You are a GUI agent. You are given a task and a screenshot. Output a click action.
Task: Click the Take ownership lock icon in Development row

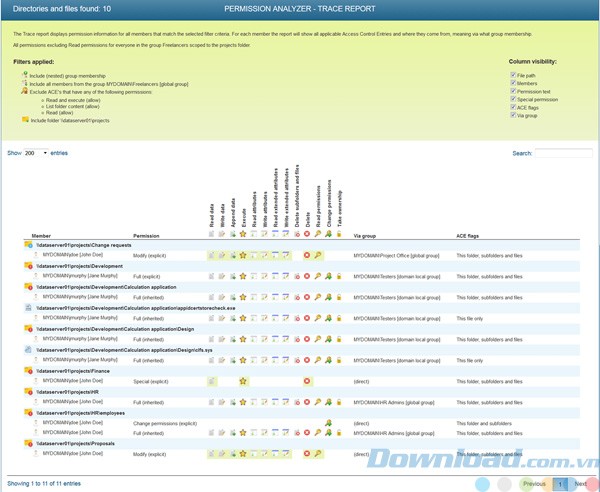point(339,277)
